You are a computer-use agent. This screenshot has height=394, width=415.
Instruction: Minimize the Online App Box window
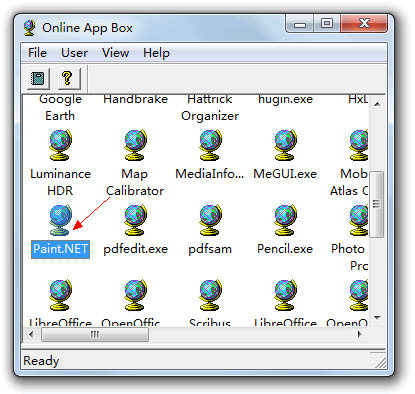300,24
